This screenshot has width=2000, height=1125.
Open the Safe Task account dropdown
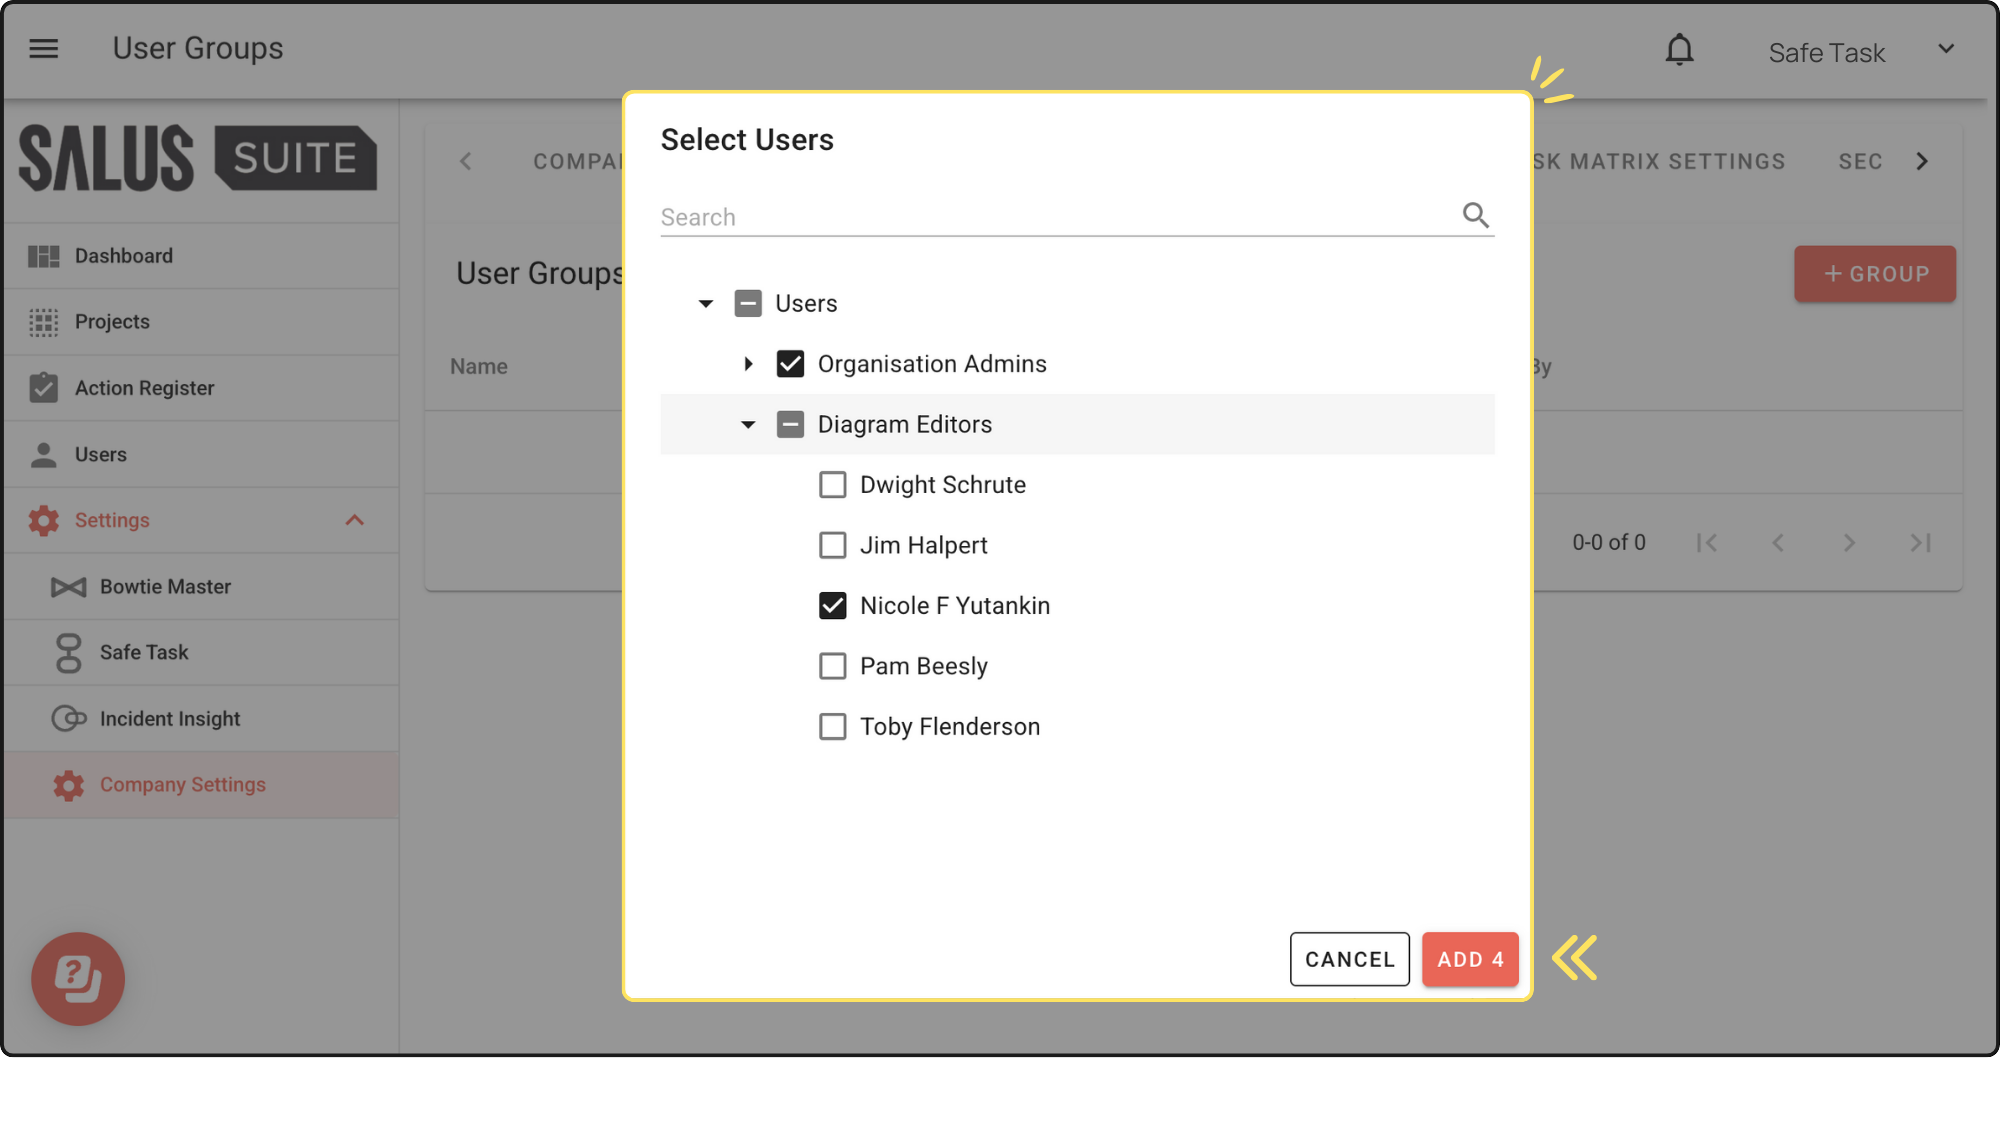(1945, 50)
